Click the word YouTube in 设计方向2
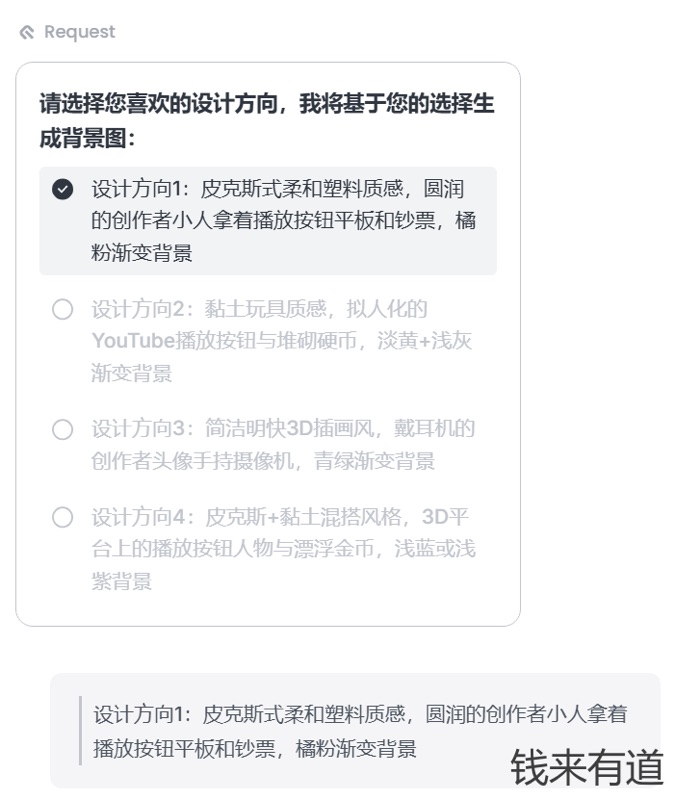Screen dimensions: 675x800 pos(126,339)
